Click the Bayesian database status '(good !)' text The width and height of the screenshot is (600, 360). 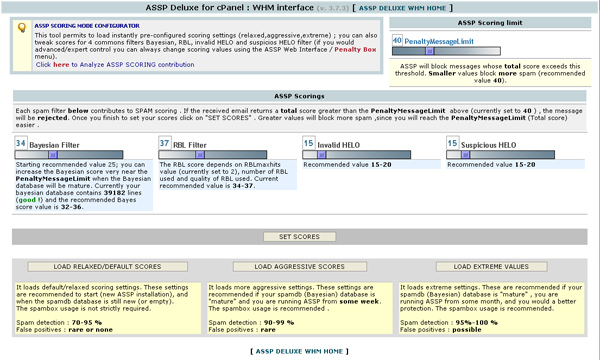[28, 200]
